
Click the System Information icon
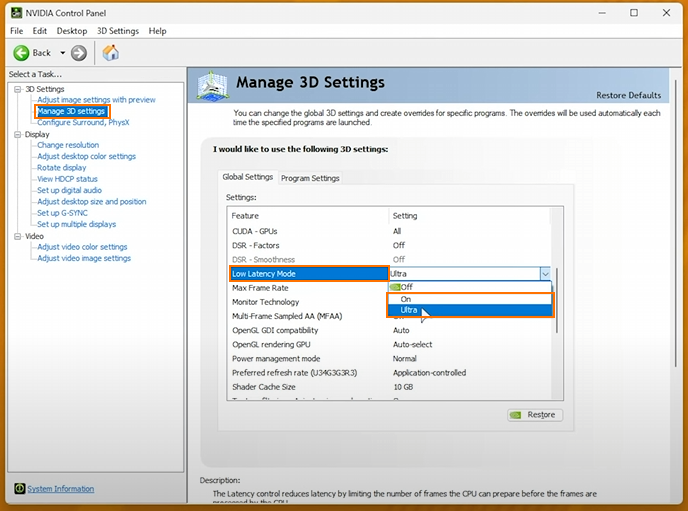[19, 488]
